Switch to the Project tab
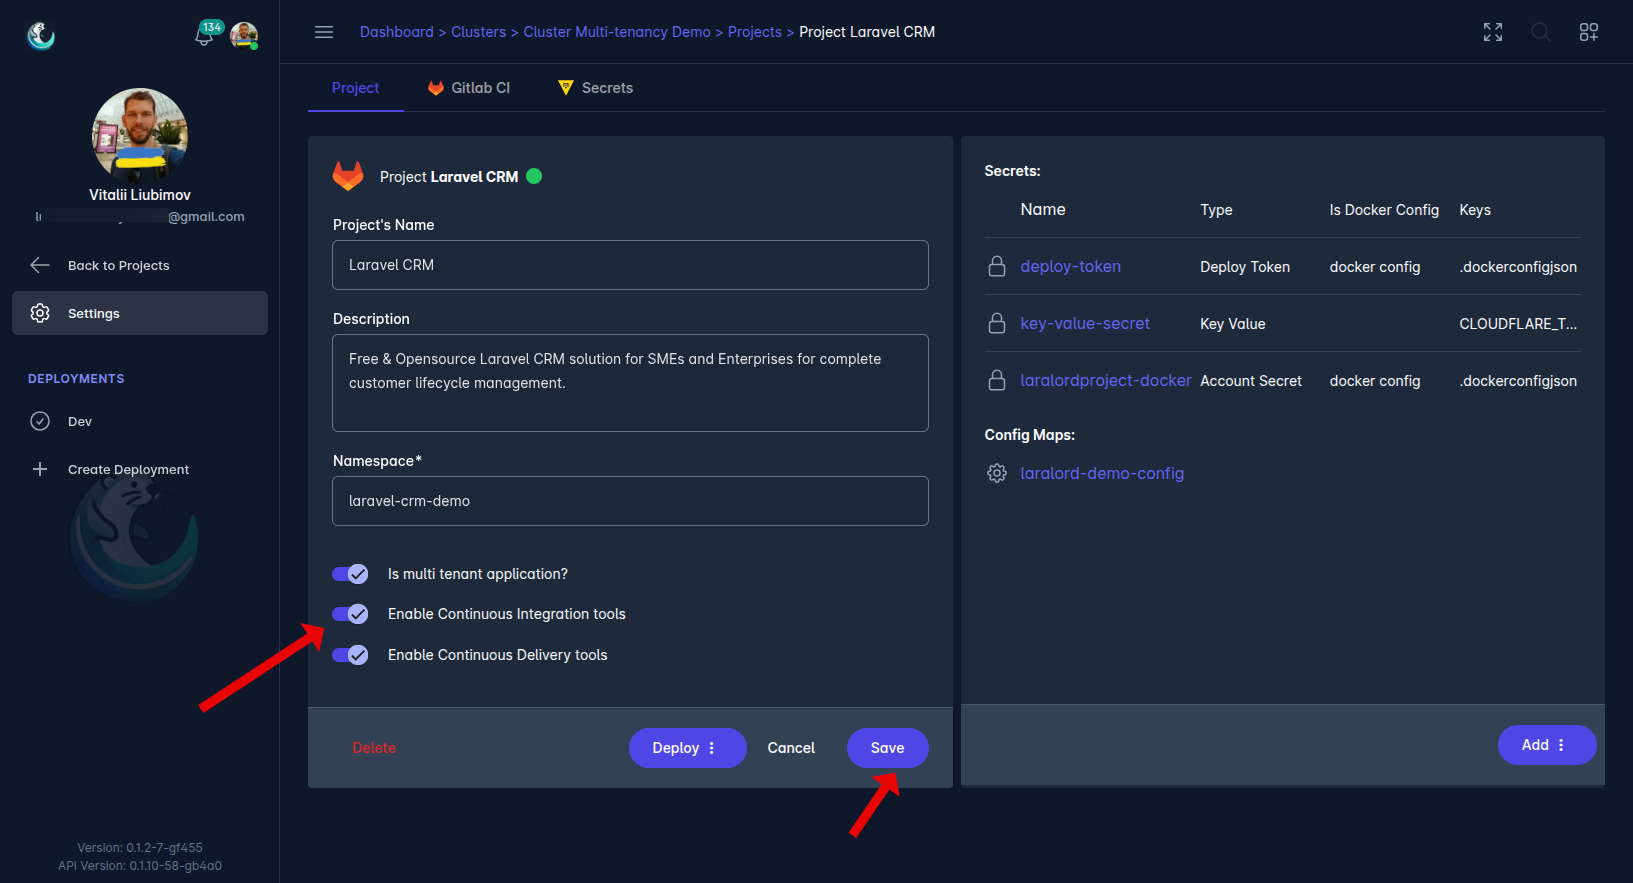The image size is (1633, 883). tap(355, 88)
